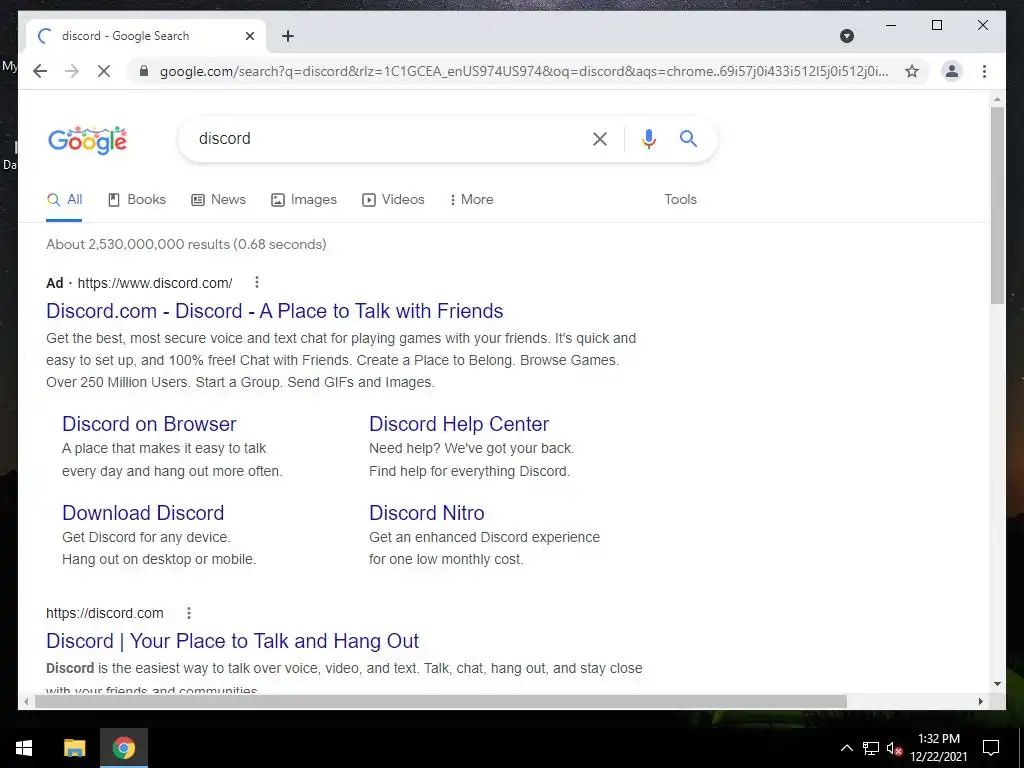The height and width of the screenshot is (768, 1024).
Task: Click the Chrome taskbar icon
Action: coord(123,748)
